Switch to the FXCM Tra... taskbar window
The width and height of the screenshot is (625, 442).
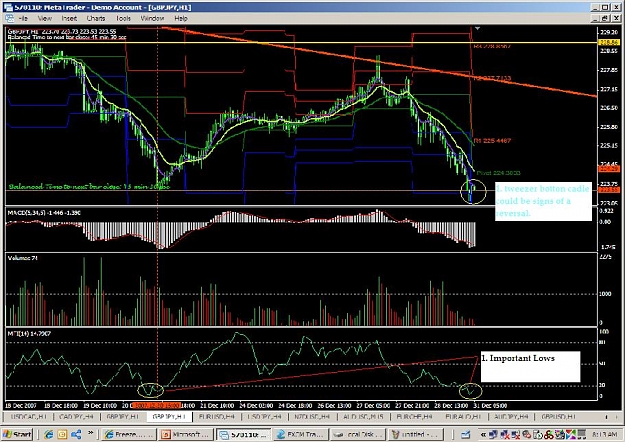(x=301, y=434)
